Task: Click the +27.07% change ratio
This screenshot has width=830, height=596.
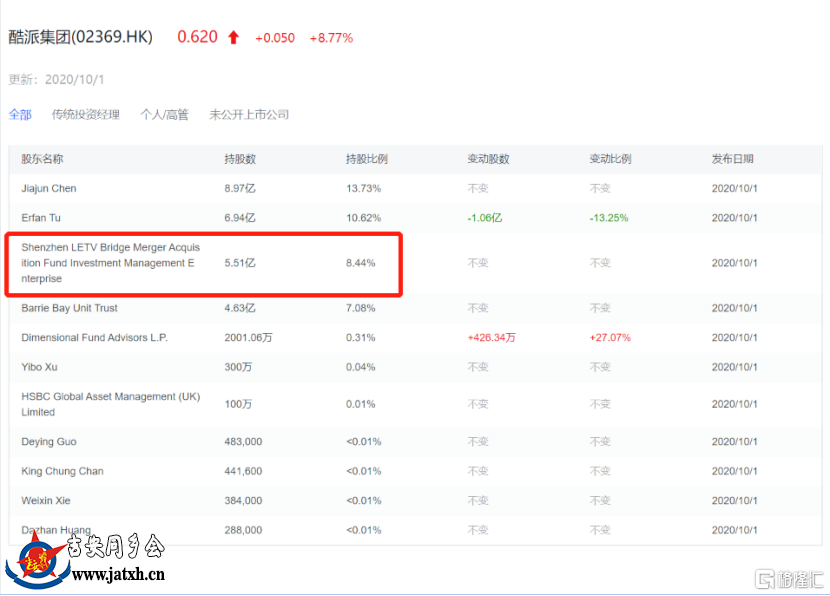Action: pyautogui.click(x=610, y=337)
